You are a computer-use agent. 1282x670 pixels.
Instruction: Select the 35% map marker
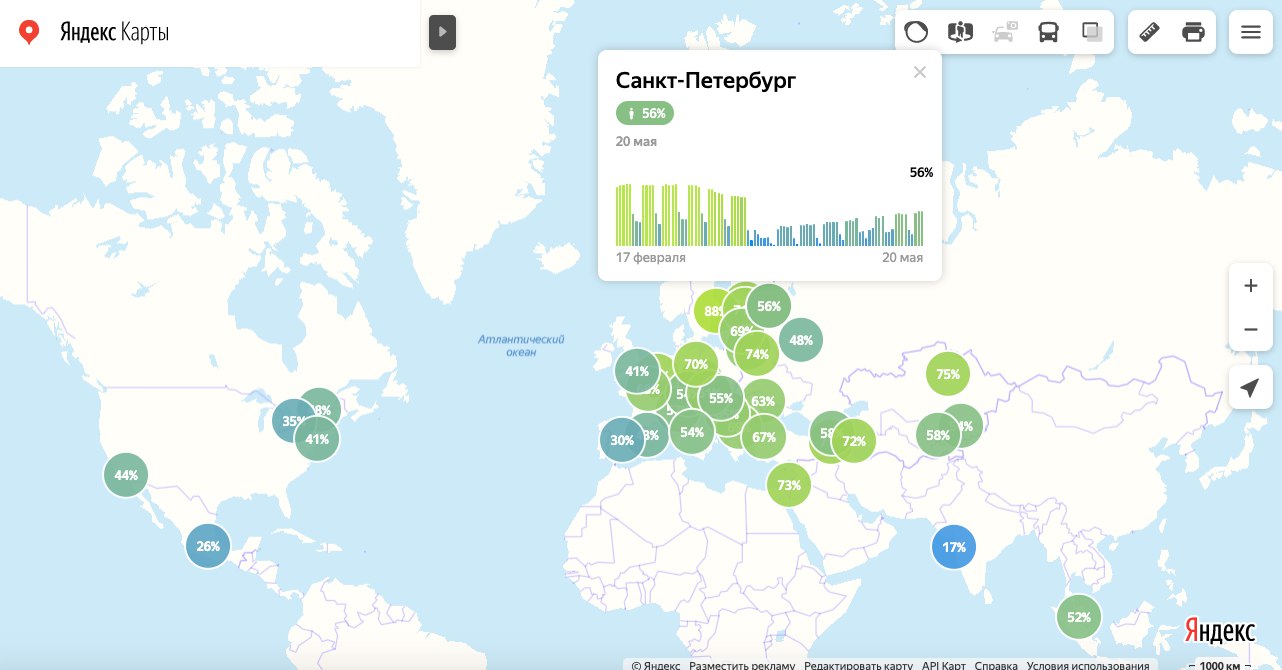292,421
